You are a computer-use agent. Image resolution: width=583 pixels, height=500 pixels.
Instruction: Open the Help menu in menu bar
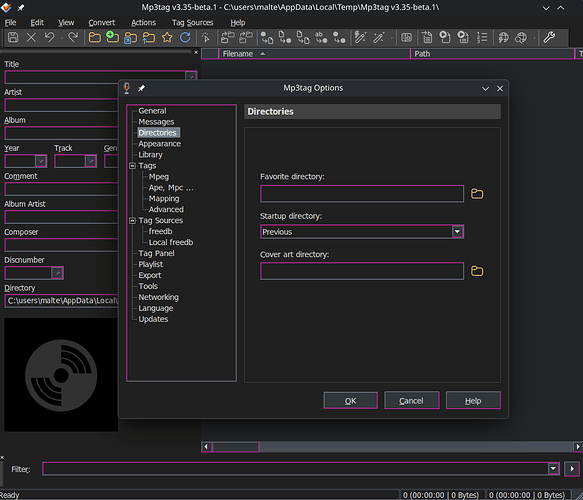[238, 23]
